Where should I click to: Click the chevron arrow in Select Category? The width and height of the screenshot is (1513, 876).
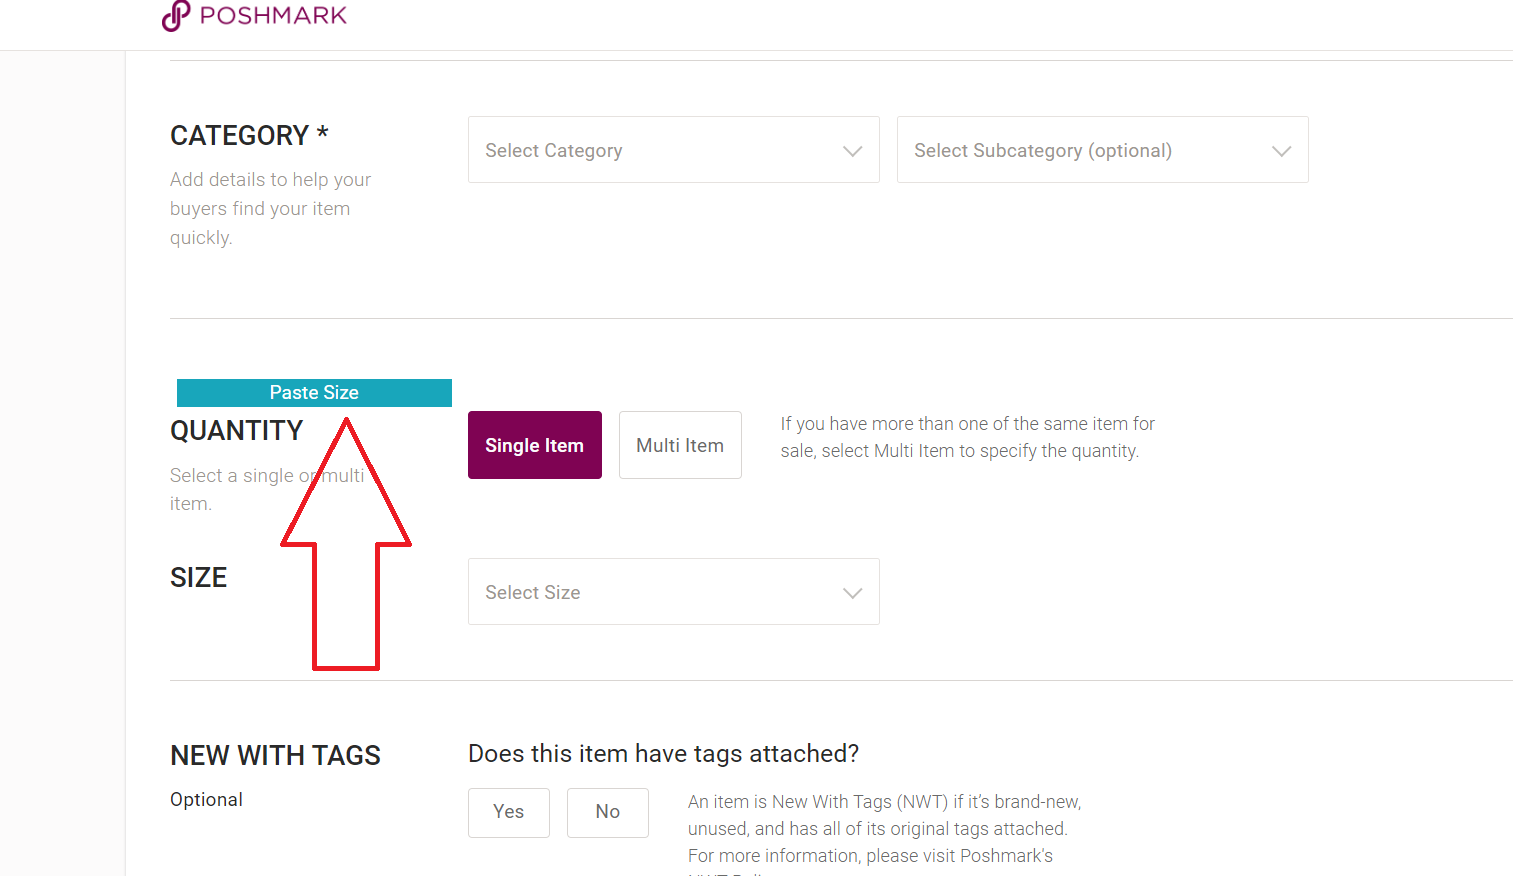tap(852, 151)
